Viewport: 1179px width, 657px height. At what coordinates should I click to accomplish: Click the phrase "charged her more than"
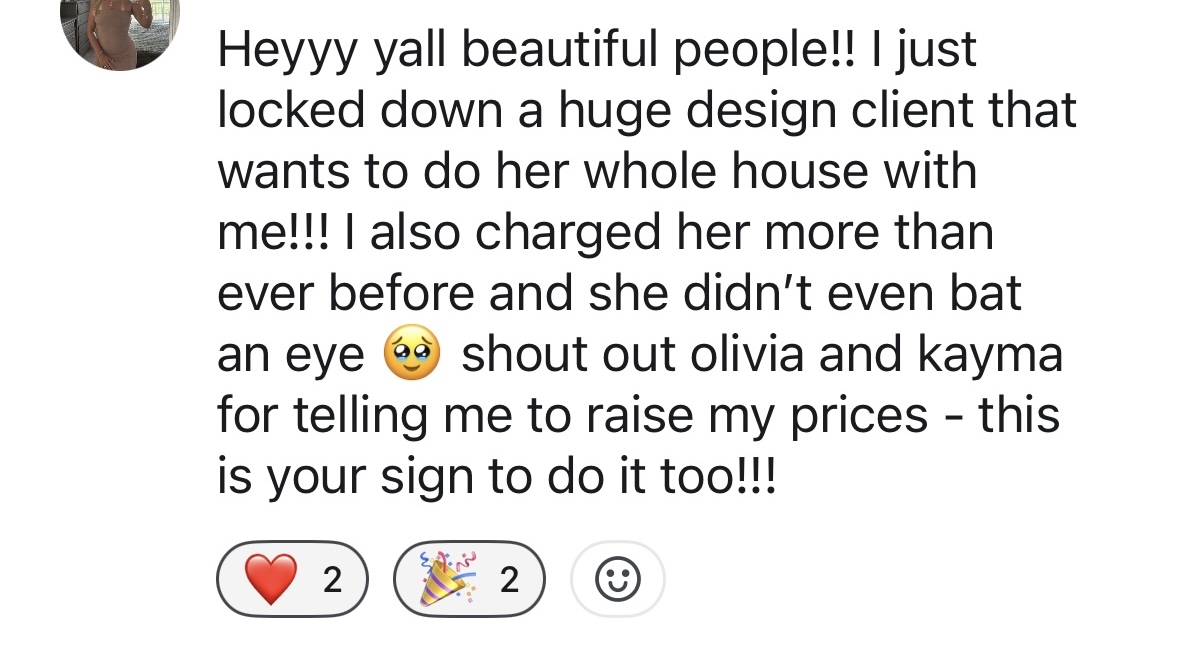point(734,234)
